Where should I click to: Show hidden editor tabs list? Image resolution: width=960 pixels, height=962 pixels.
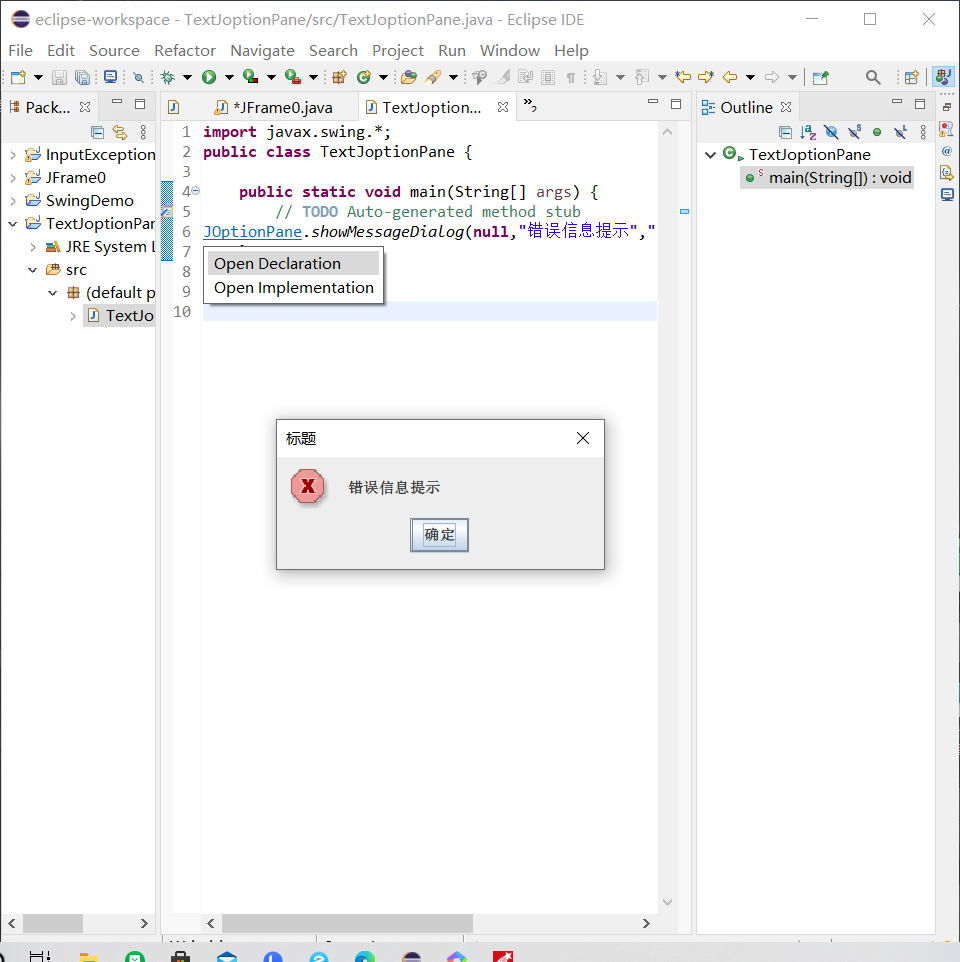tap(530, 106)
